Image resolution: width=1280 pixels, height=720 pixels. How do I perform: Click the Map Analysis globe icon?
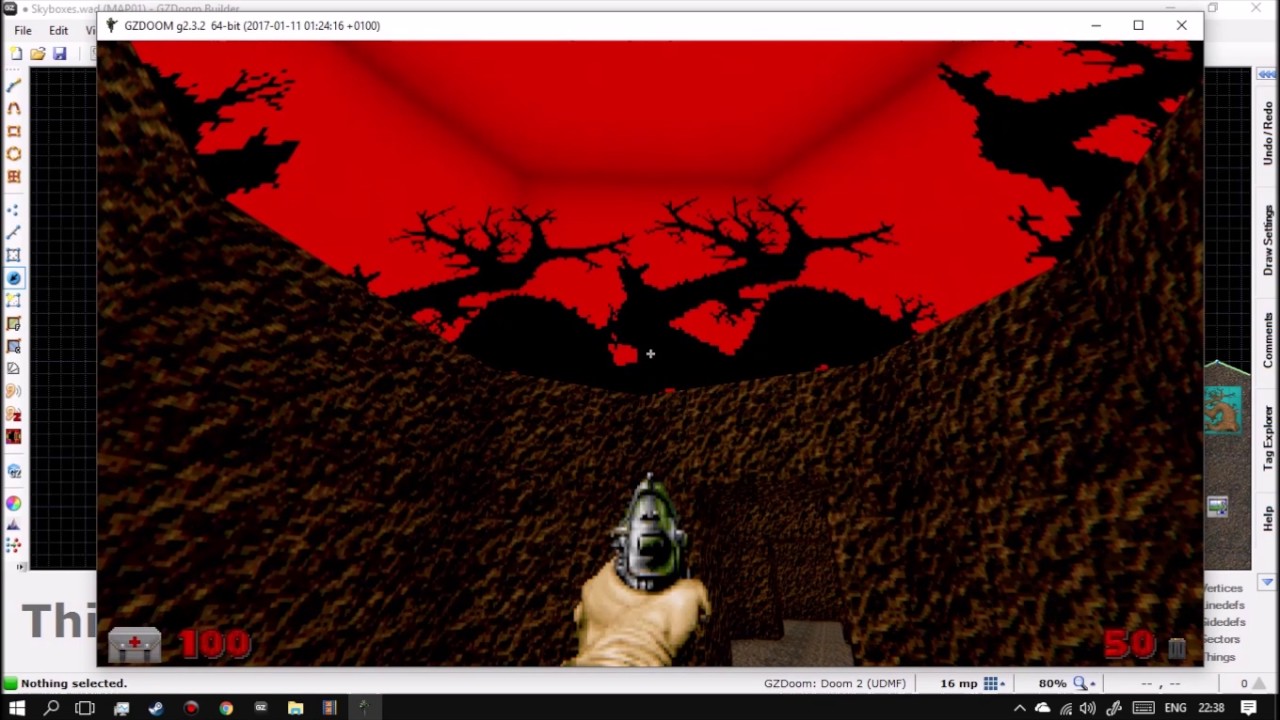(x=14, y=471)
